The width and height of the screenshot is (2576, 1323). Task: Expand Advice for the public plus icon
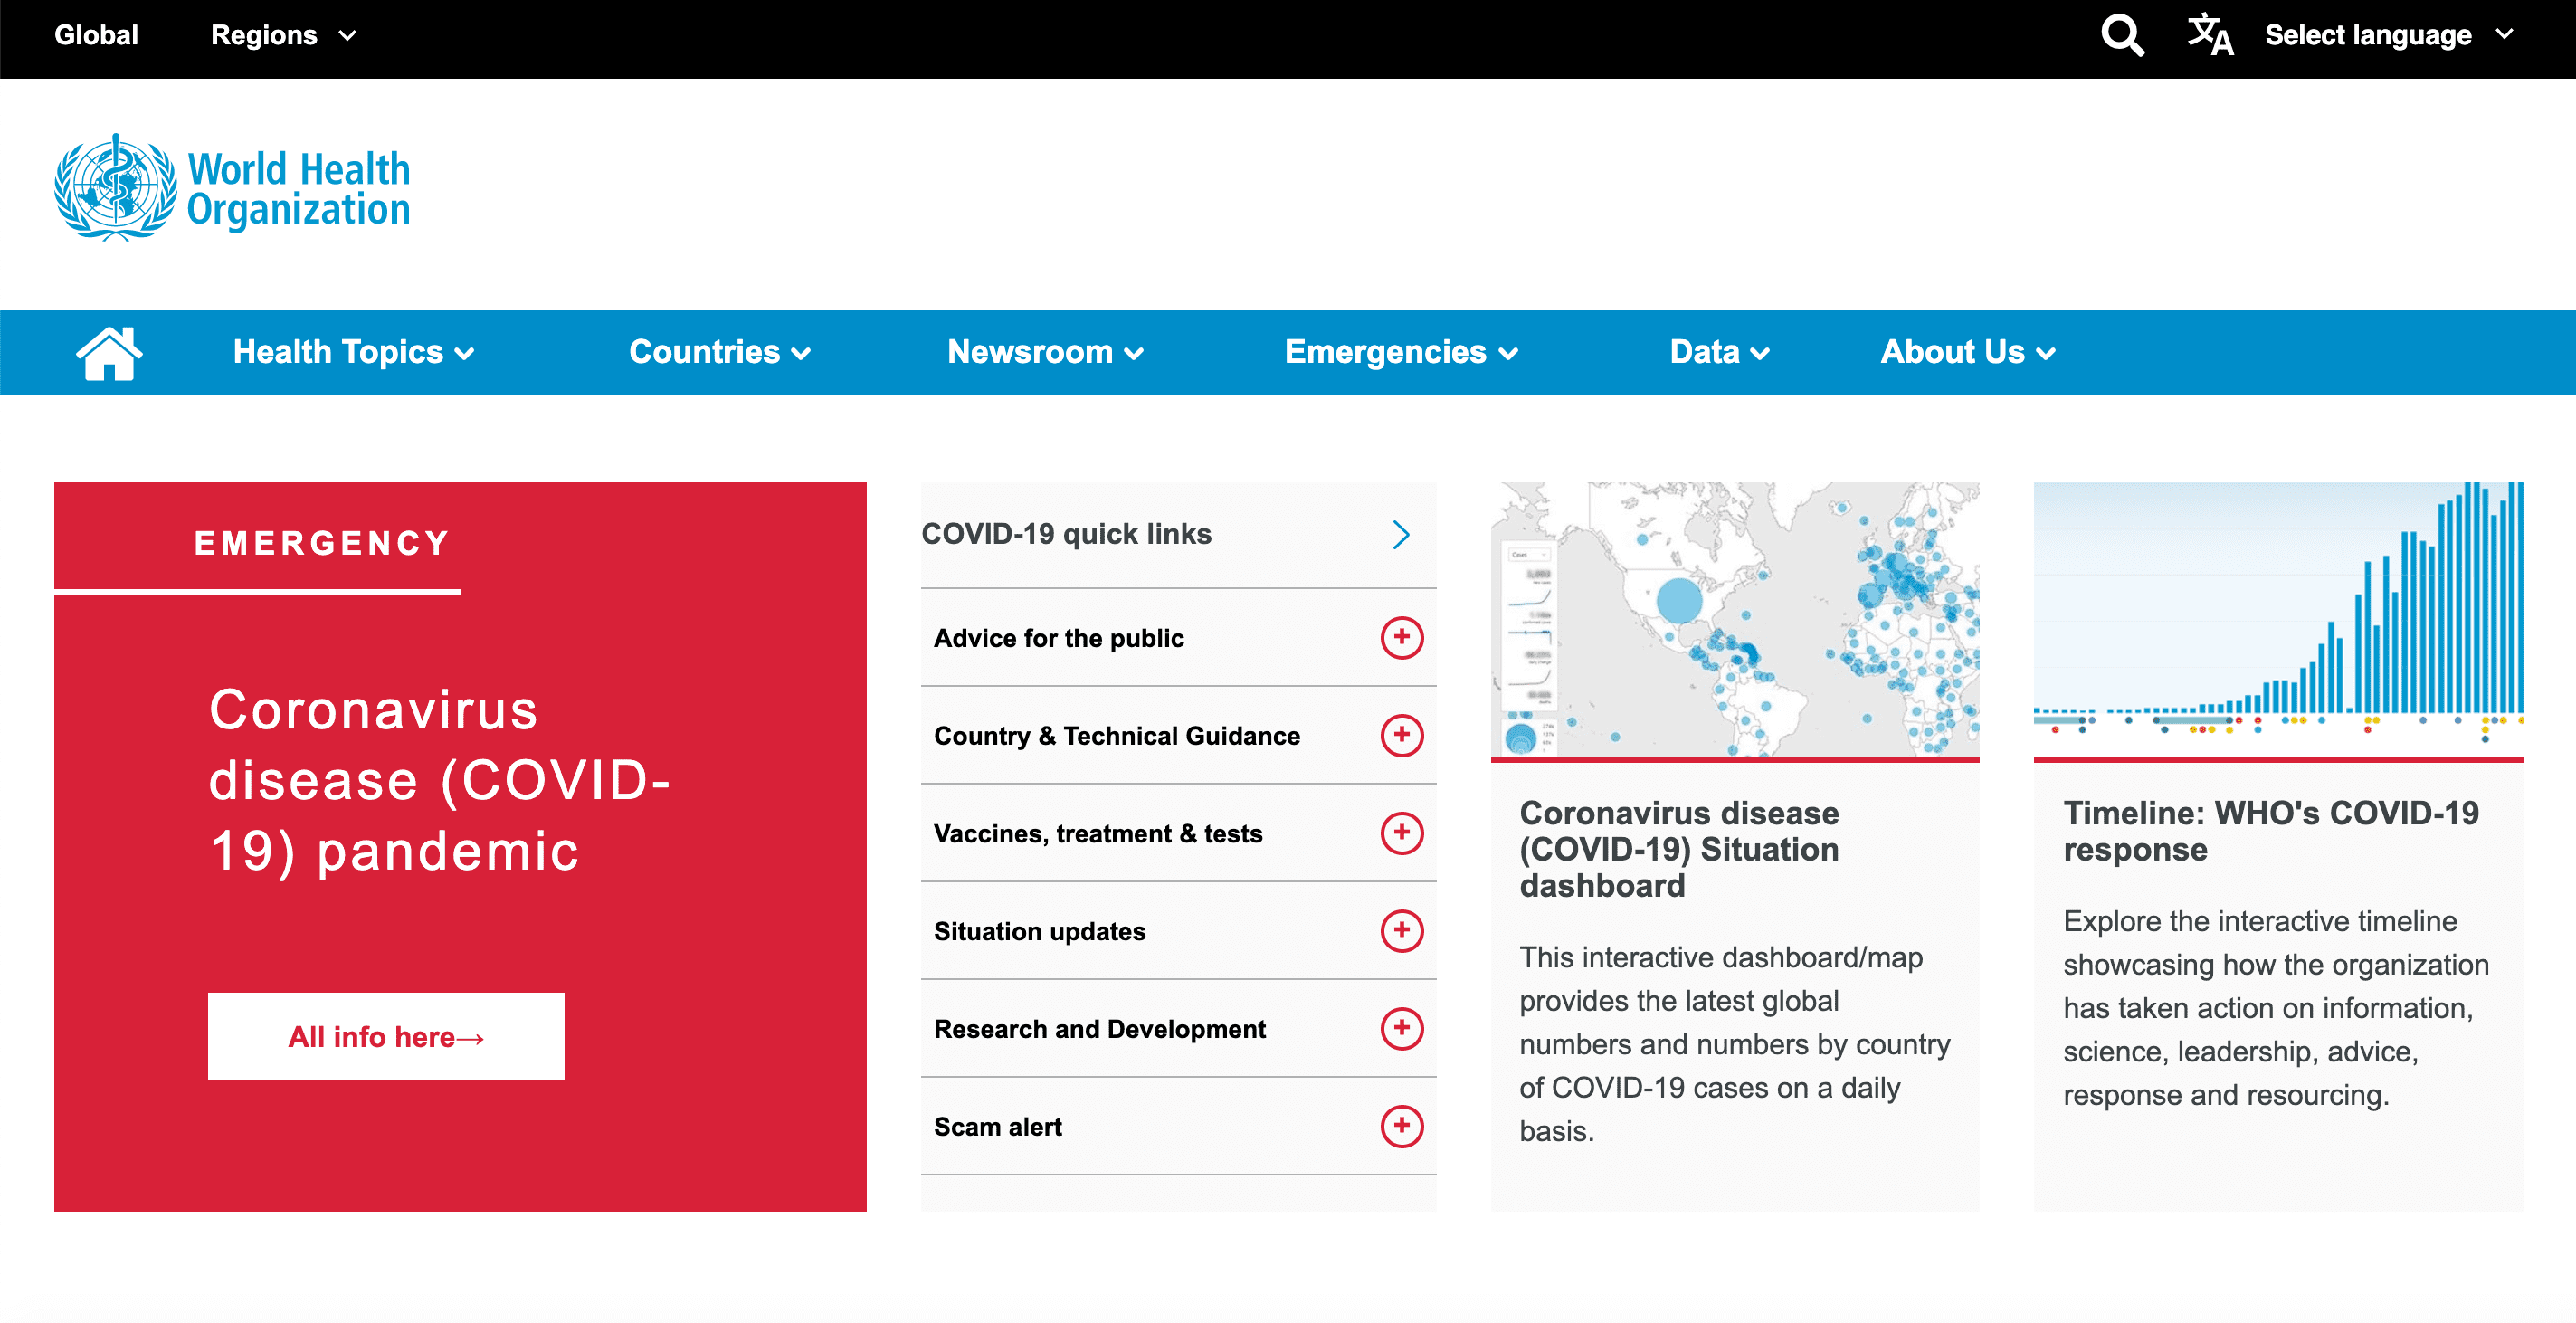[1401, 637]
